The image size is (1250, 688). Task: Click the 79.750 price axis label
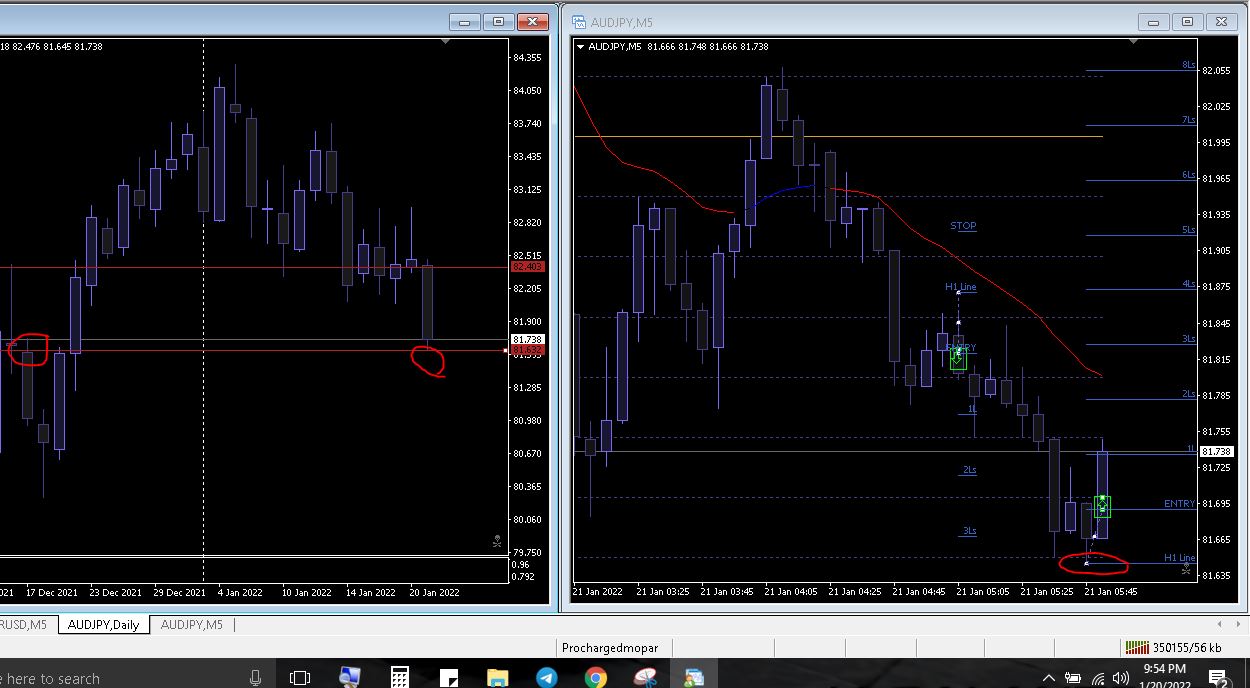(x=527, y=552)
